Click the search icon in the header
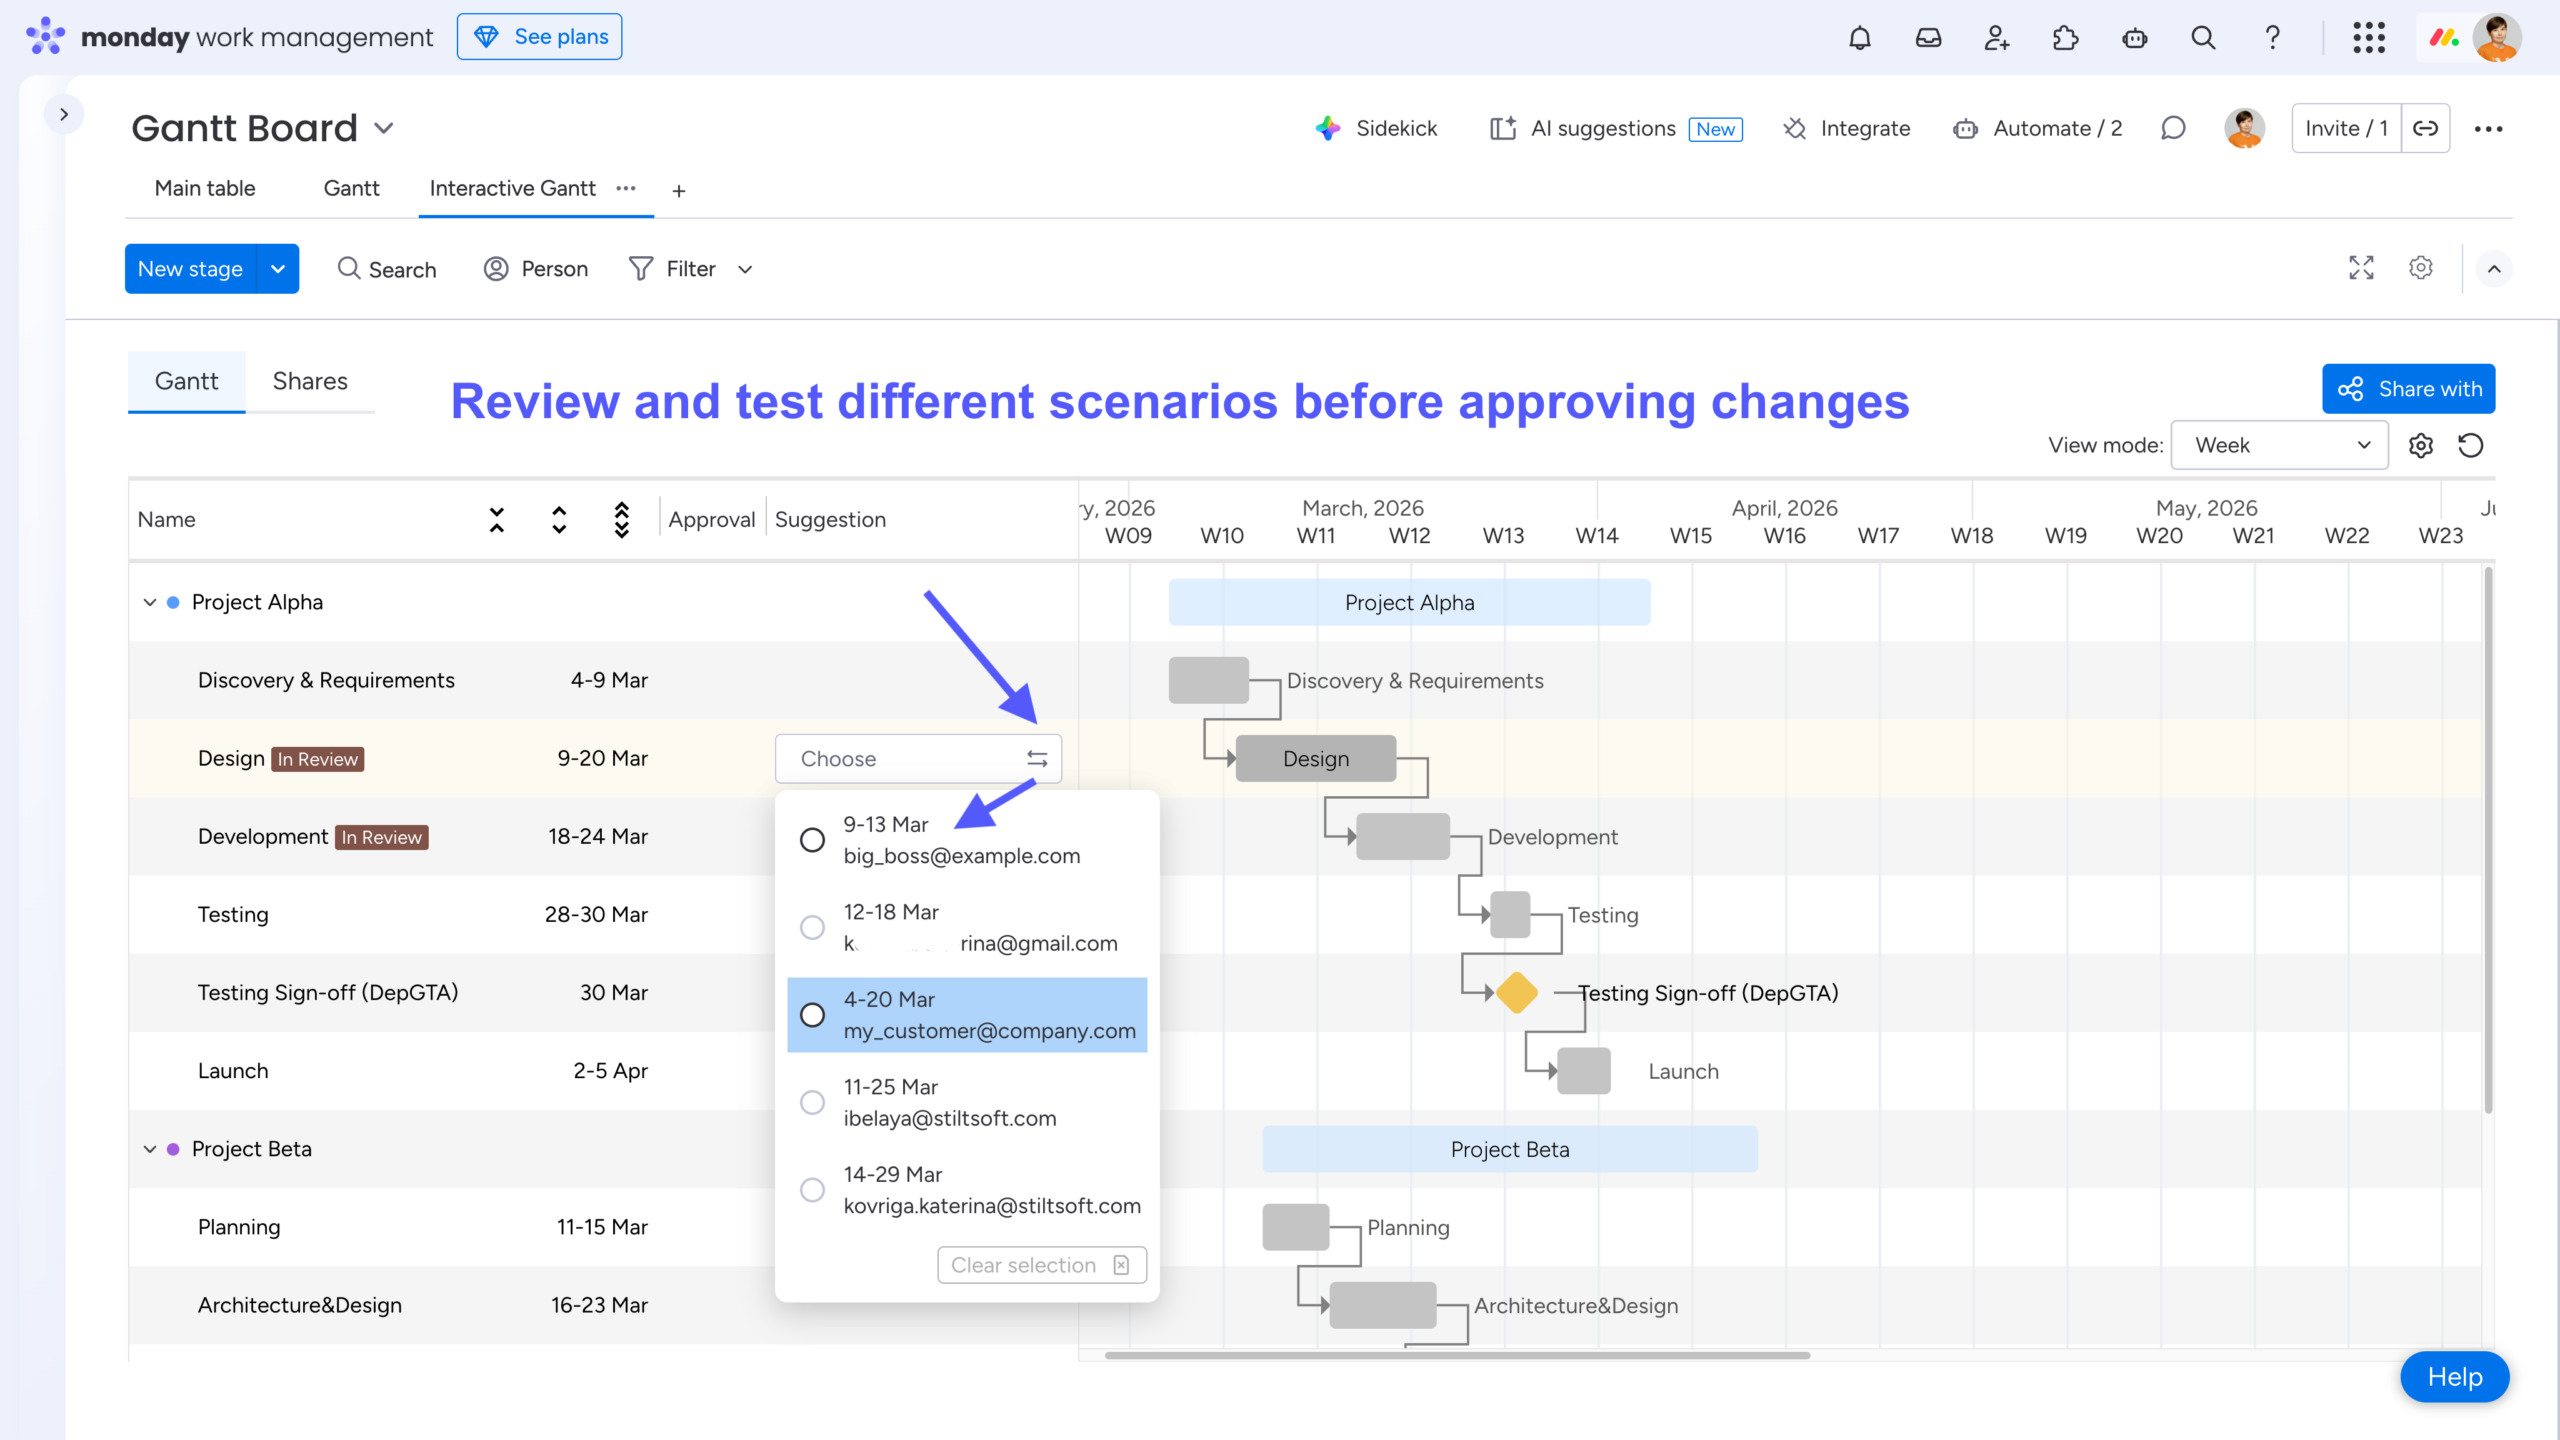Screen dimensions: 2560x1440 (x=2202, y=37)
